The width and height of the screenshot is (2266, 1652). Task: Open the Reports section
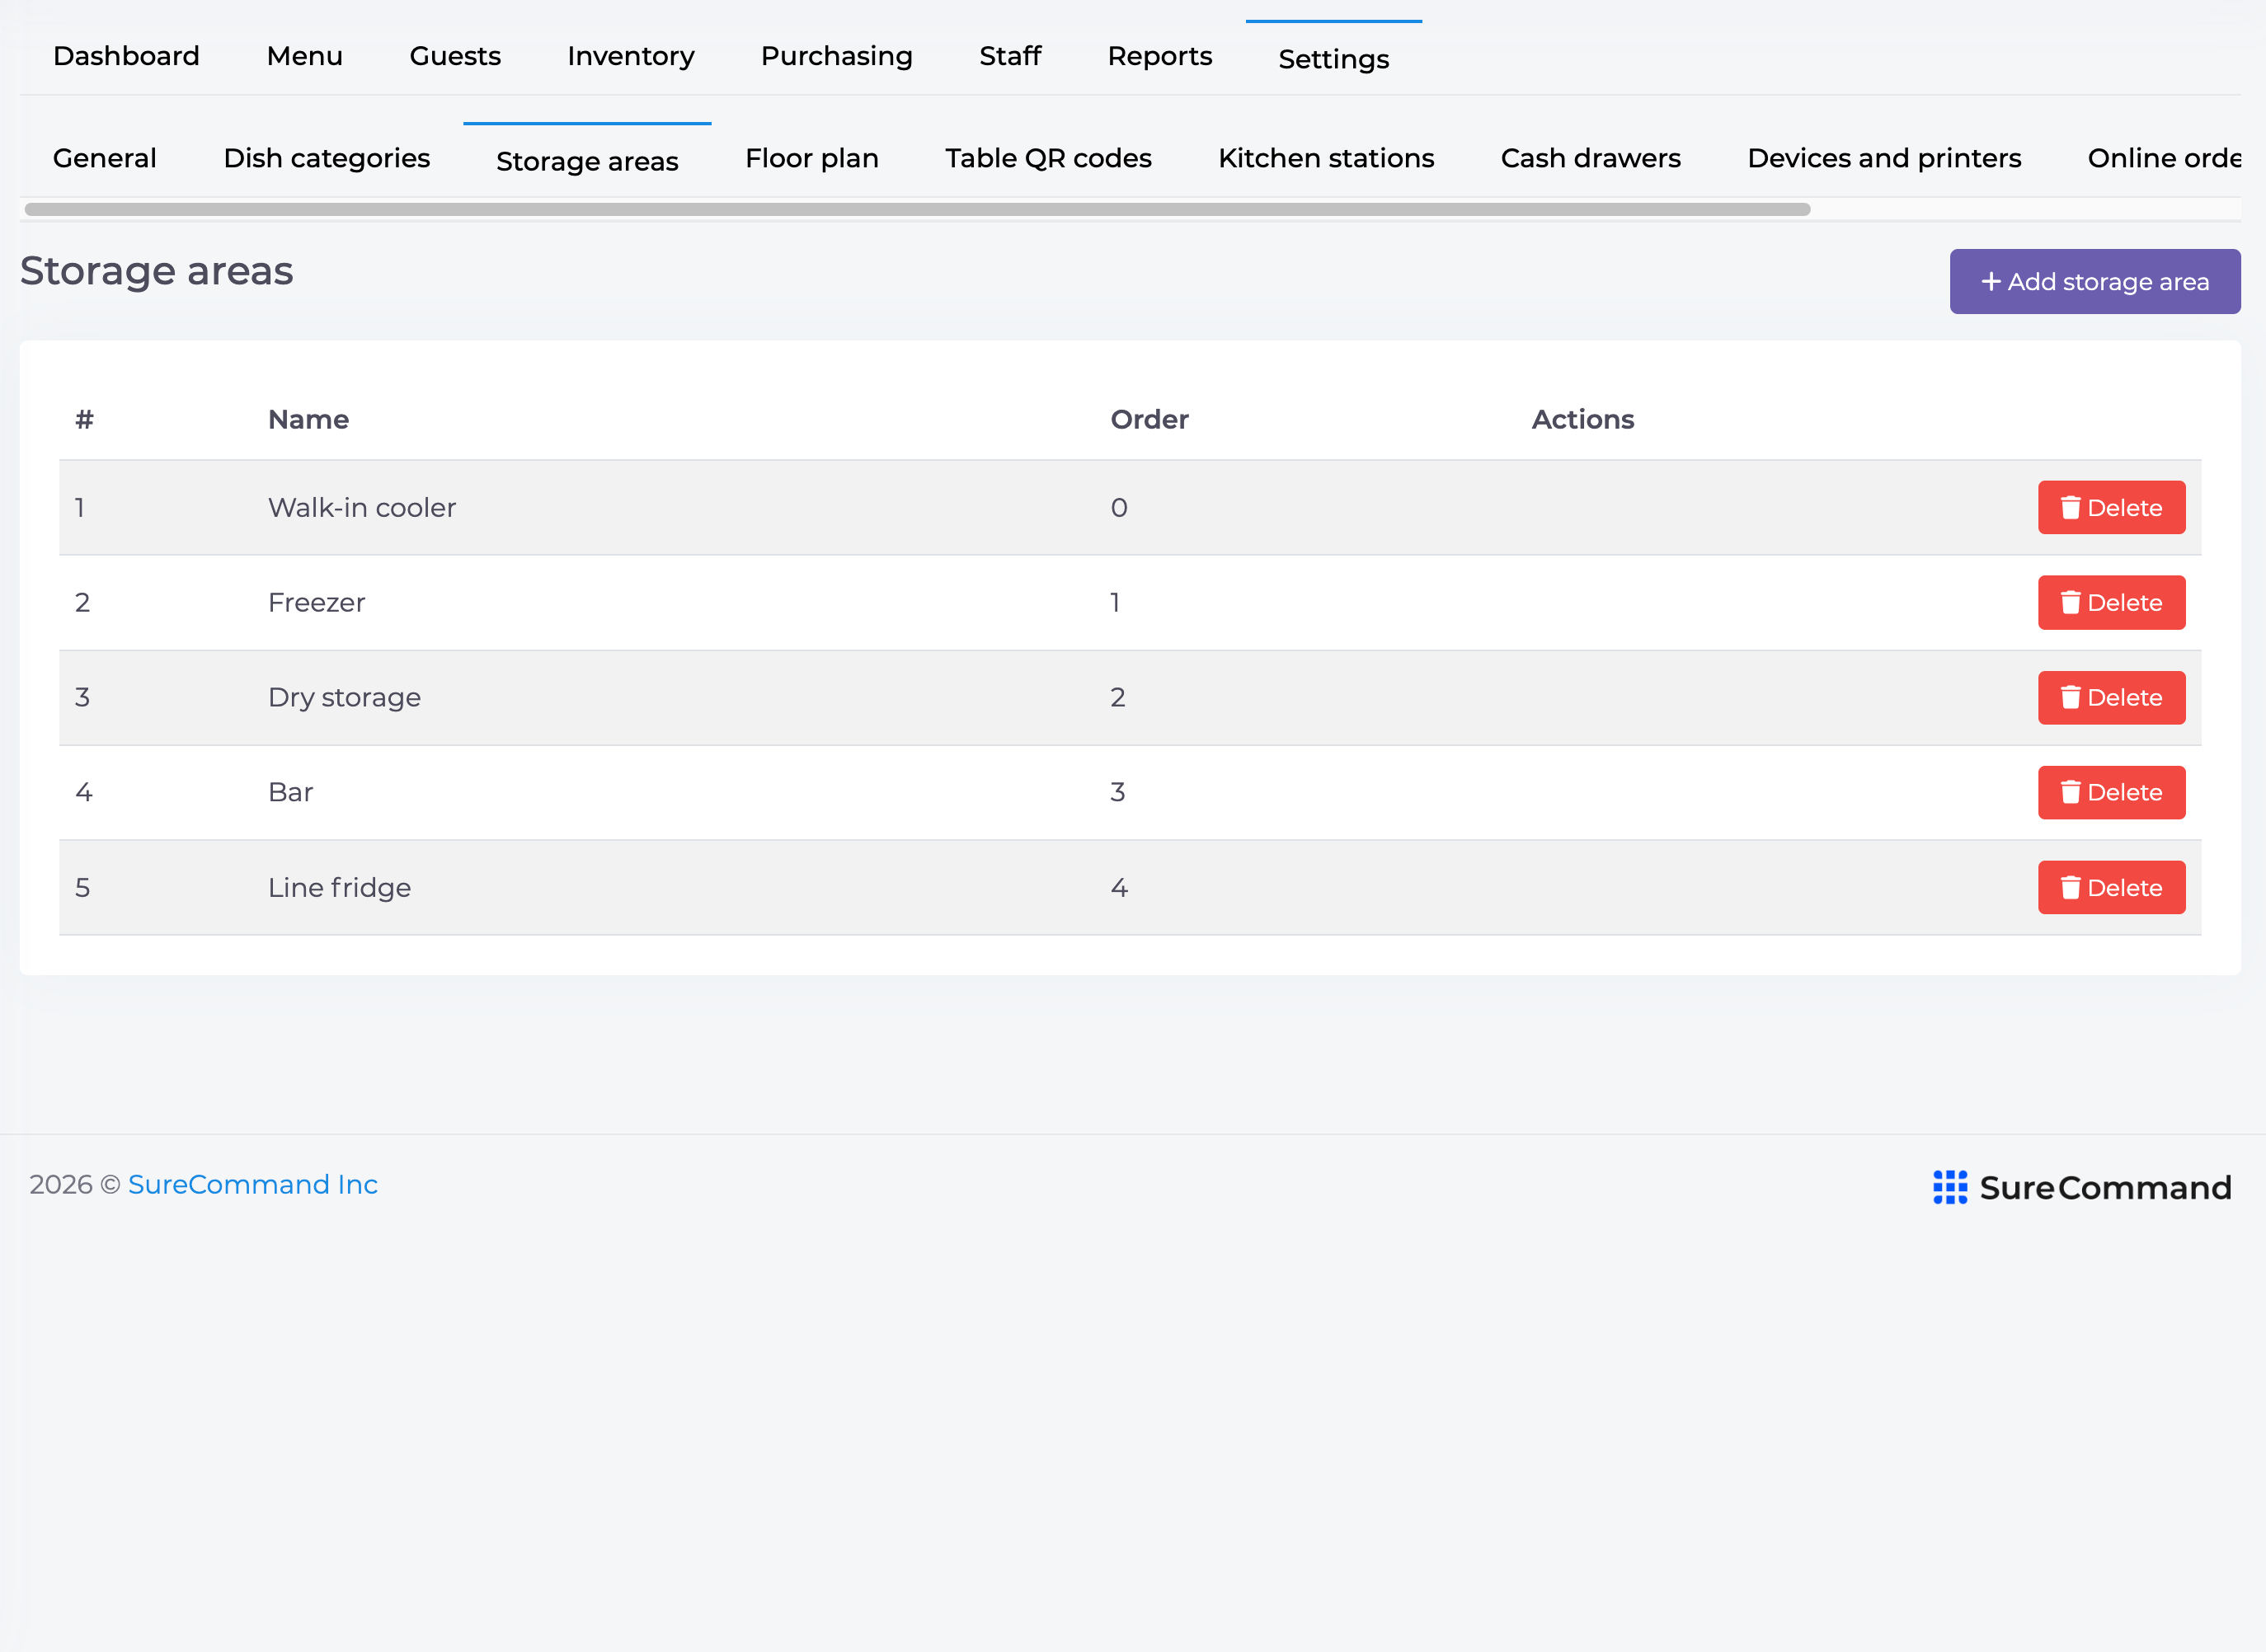point(1160,56)
